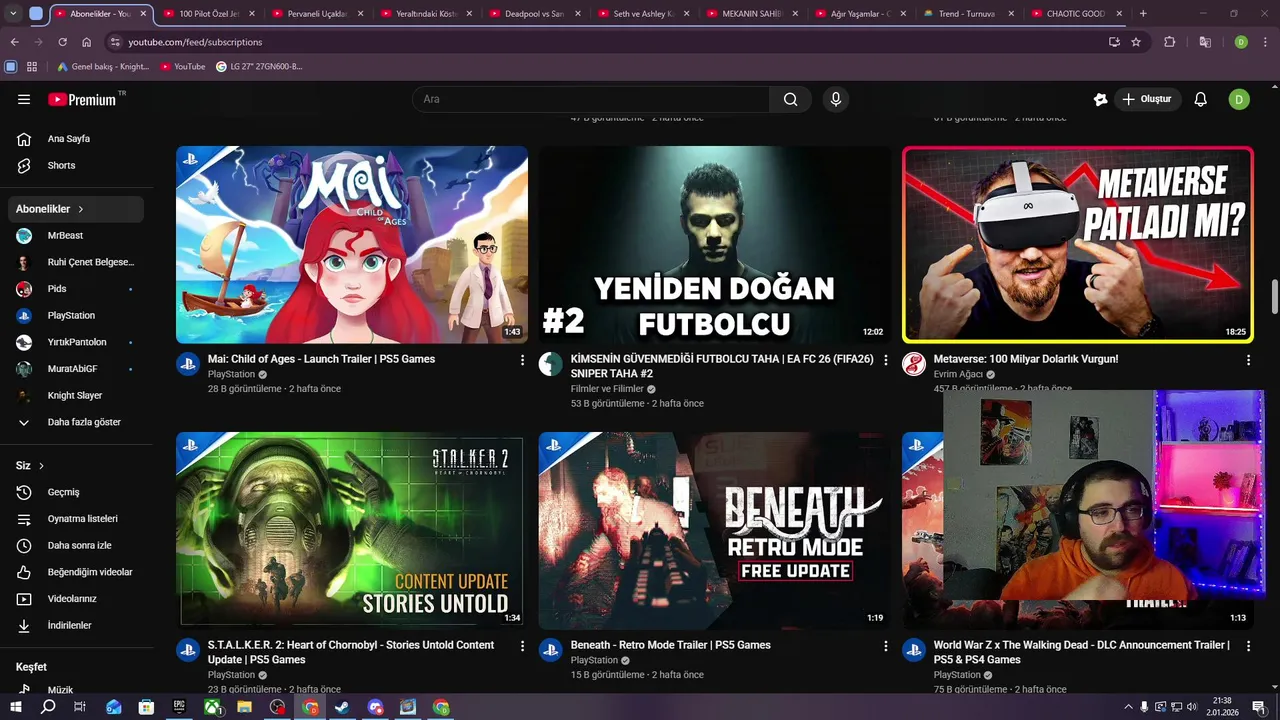The image size is (1280, 720).
Task: Open İndirilenler downloads
Action: (78, 625)
